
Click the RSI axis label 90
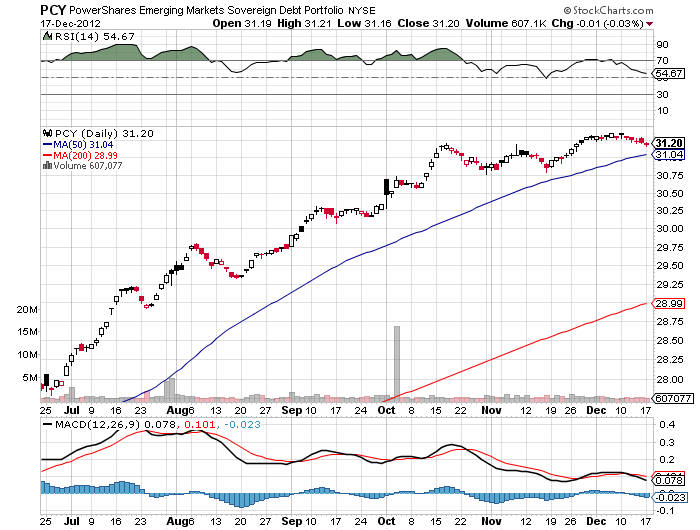click(x=662, y=45)
